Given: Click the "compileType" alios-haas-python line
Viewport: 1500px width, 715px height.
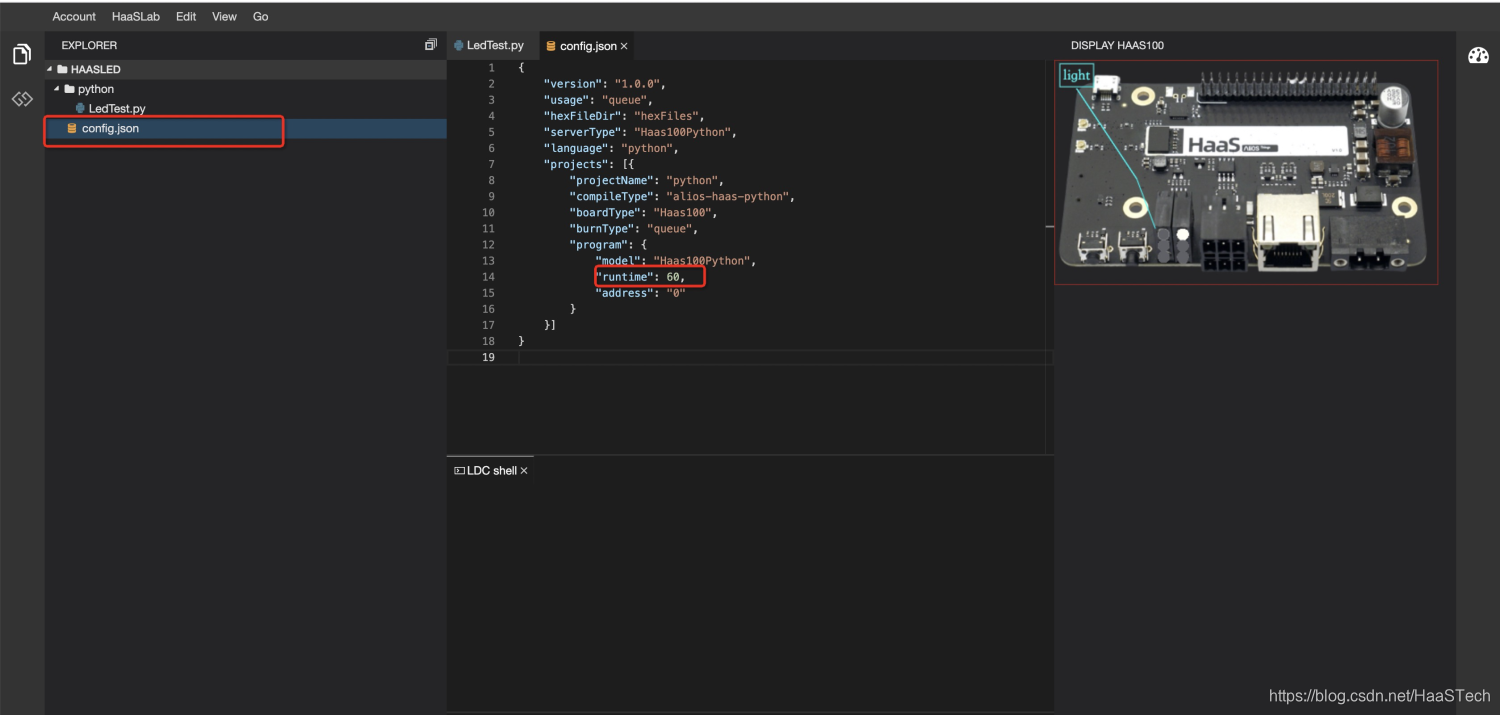Looking at the screenshot, I should point(682,196).
